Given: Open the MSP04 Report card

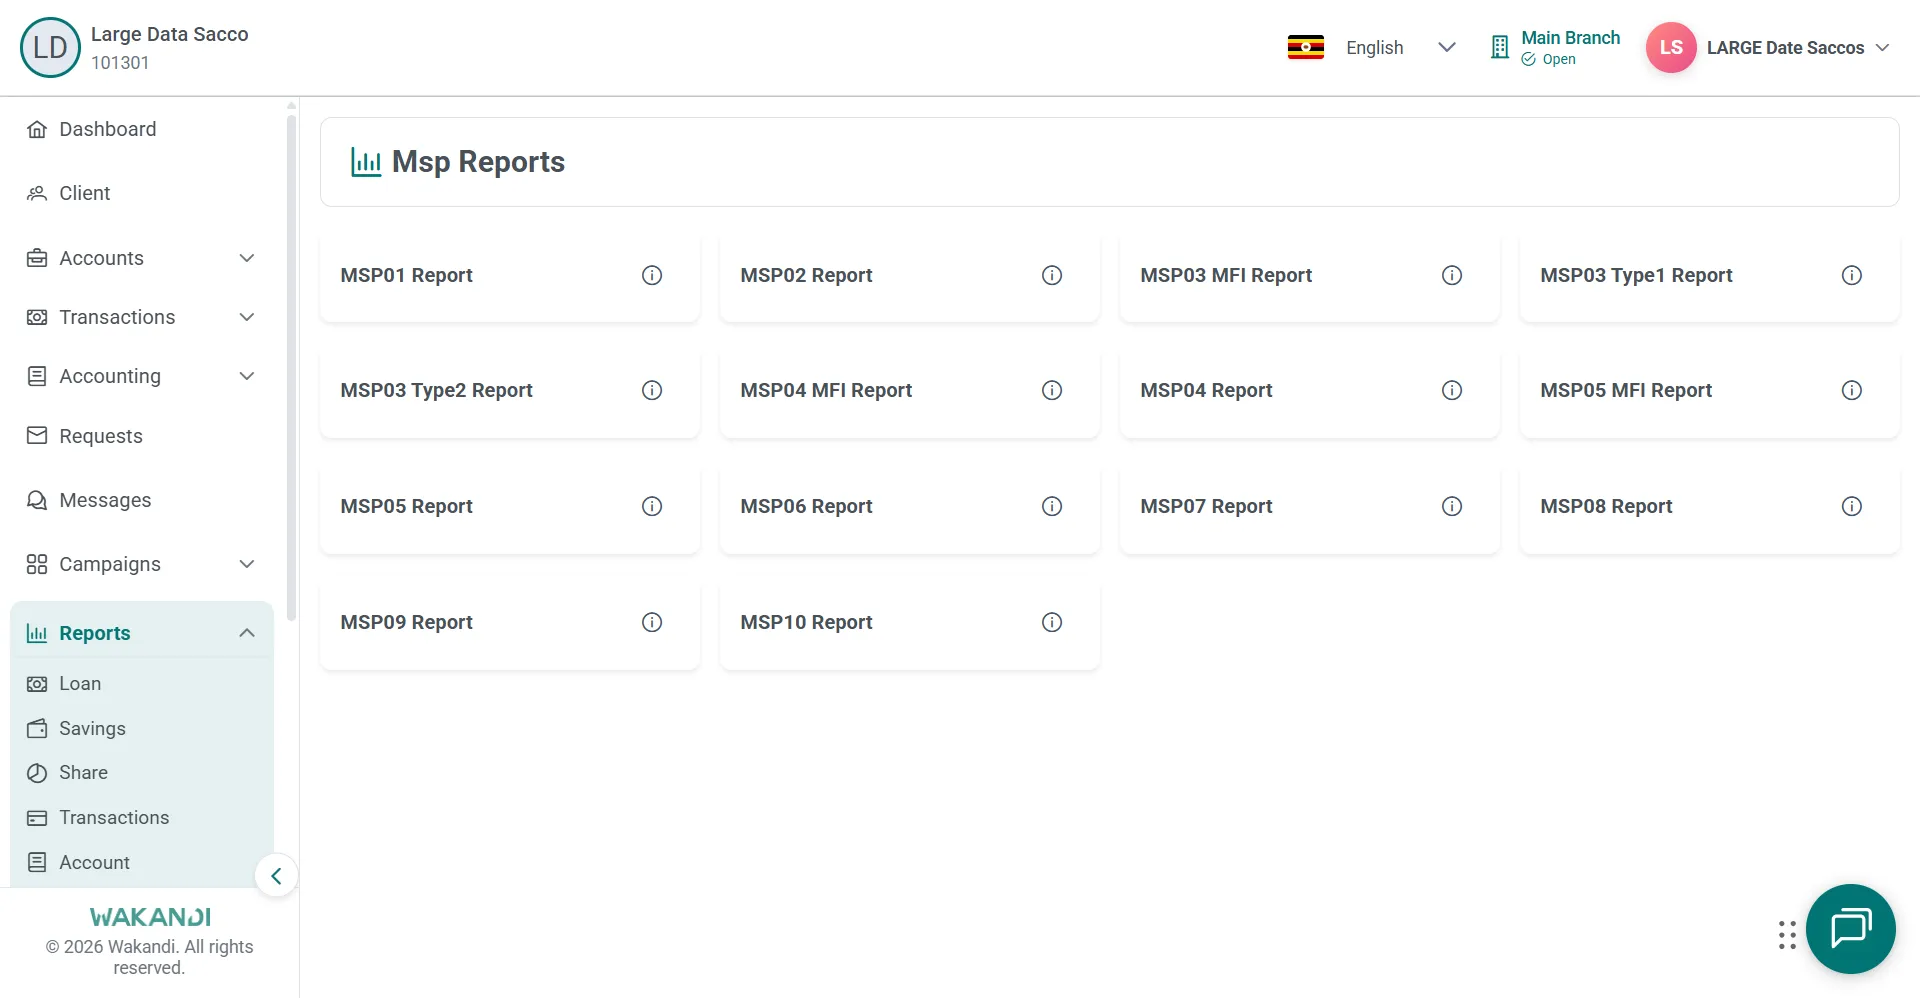Looking at the screenshot, I should [1310, 390].
